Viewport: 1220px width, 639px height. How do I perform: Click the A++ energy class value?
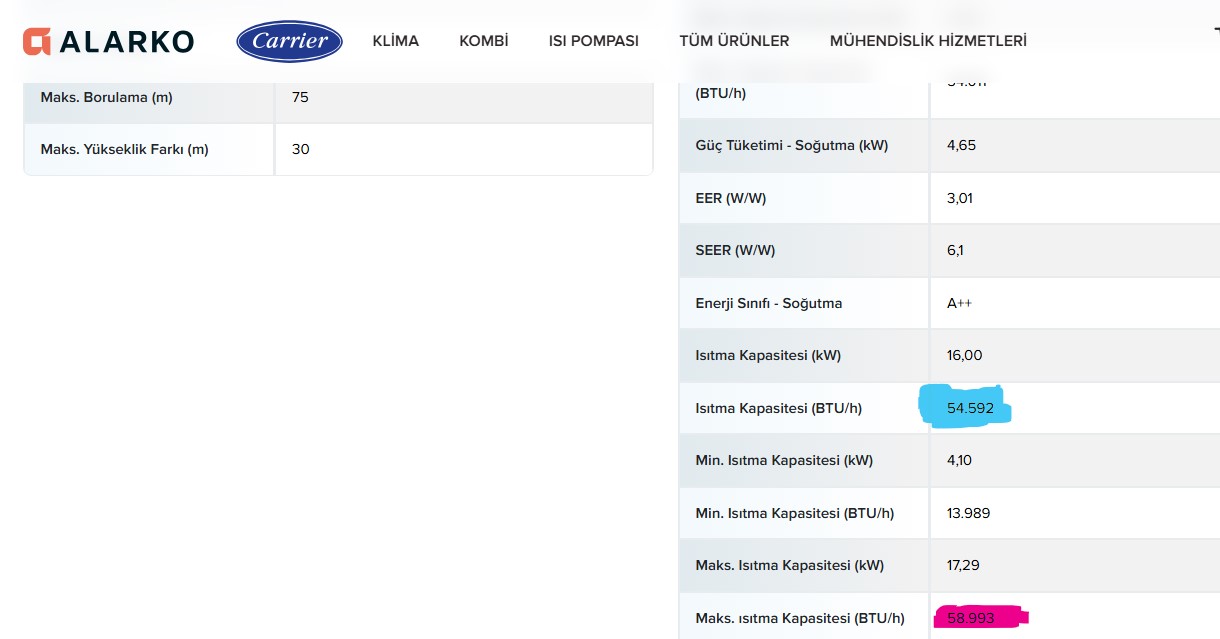(x=959, y=303)
